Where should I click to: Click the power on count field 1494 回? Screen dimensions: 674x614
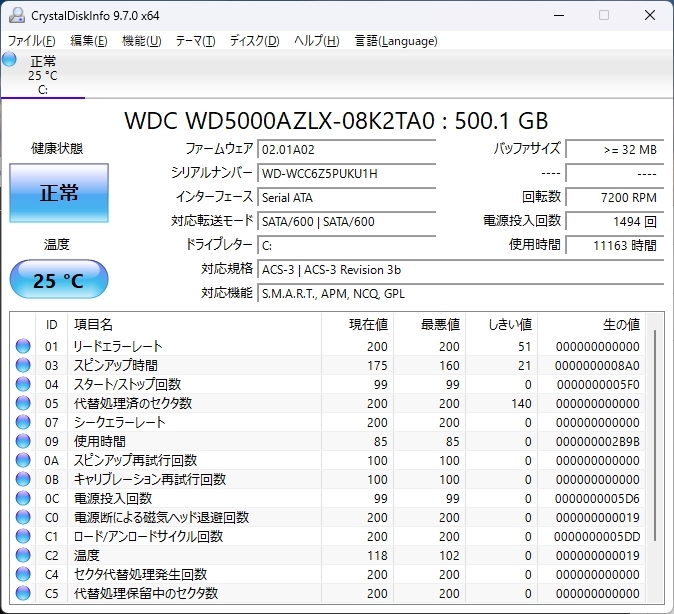tap(615, 221)
